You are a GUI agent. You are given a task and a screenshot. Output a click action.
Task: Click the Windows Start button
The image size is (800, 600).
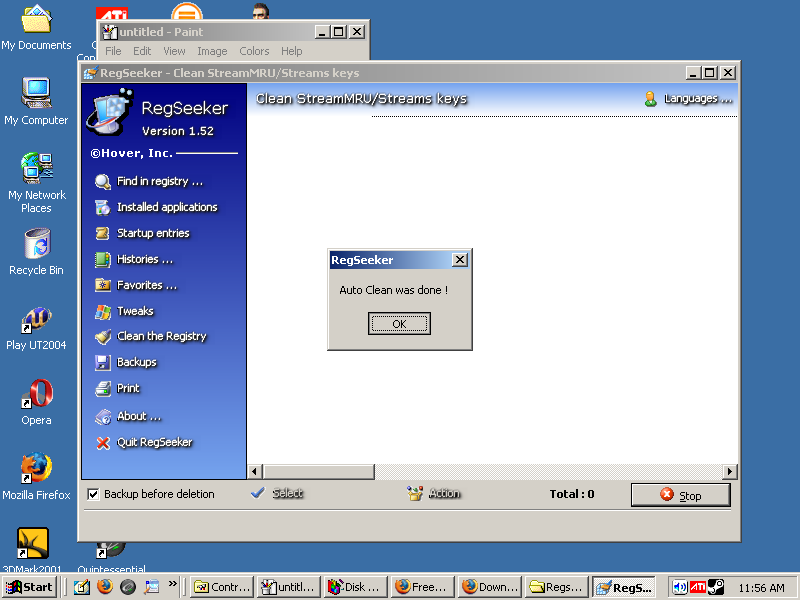click(x=30, y=587)
